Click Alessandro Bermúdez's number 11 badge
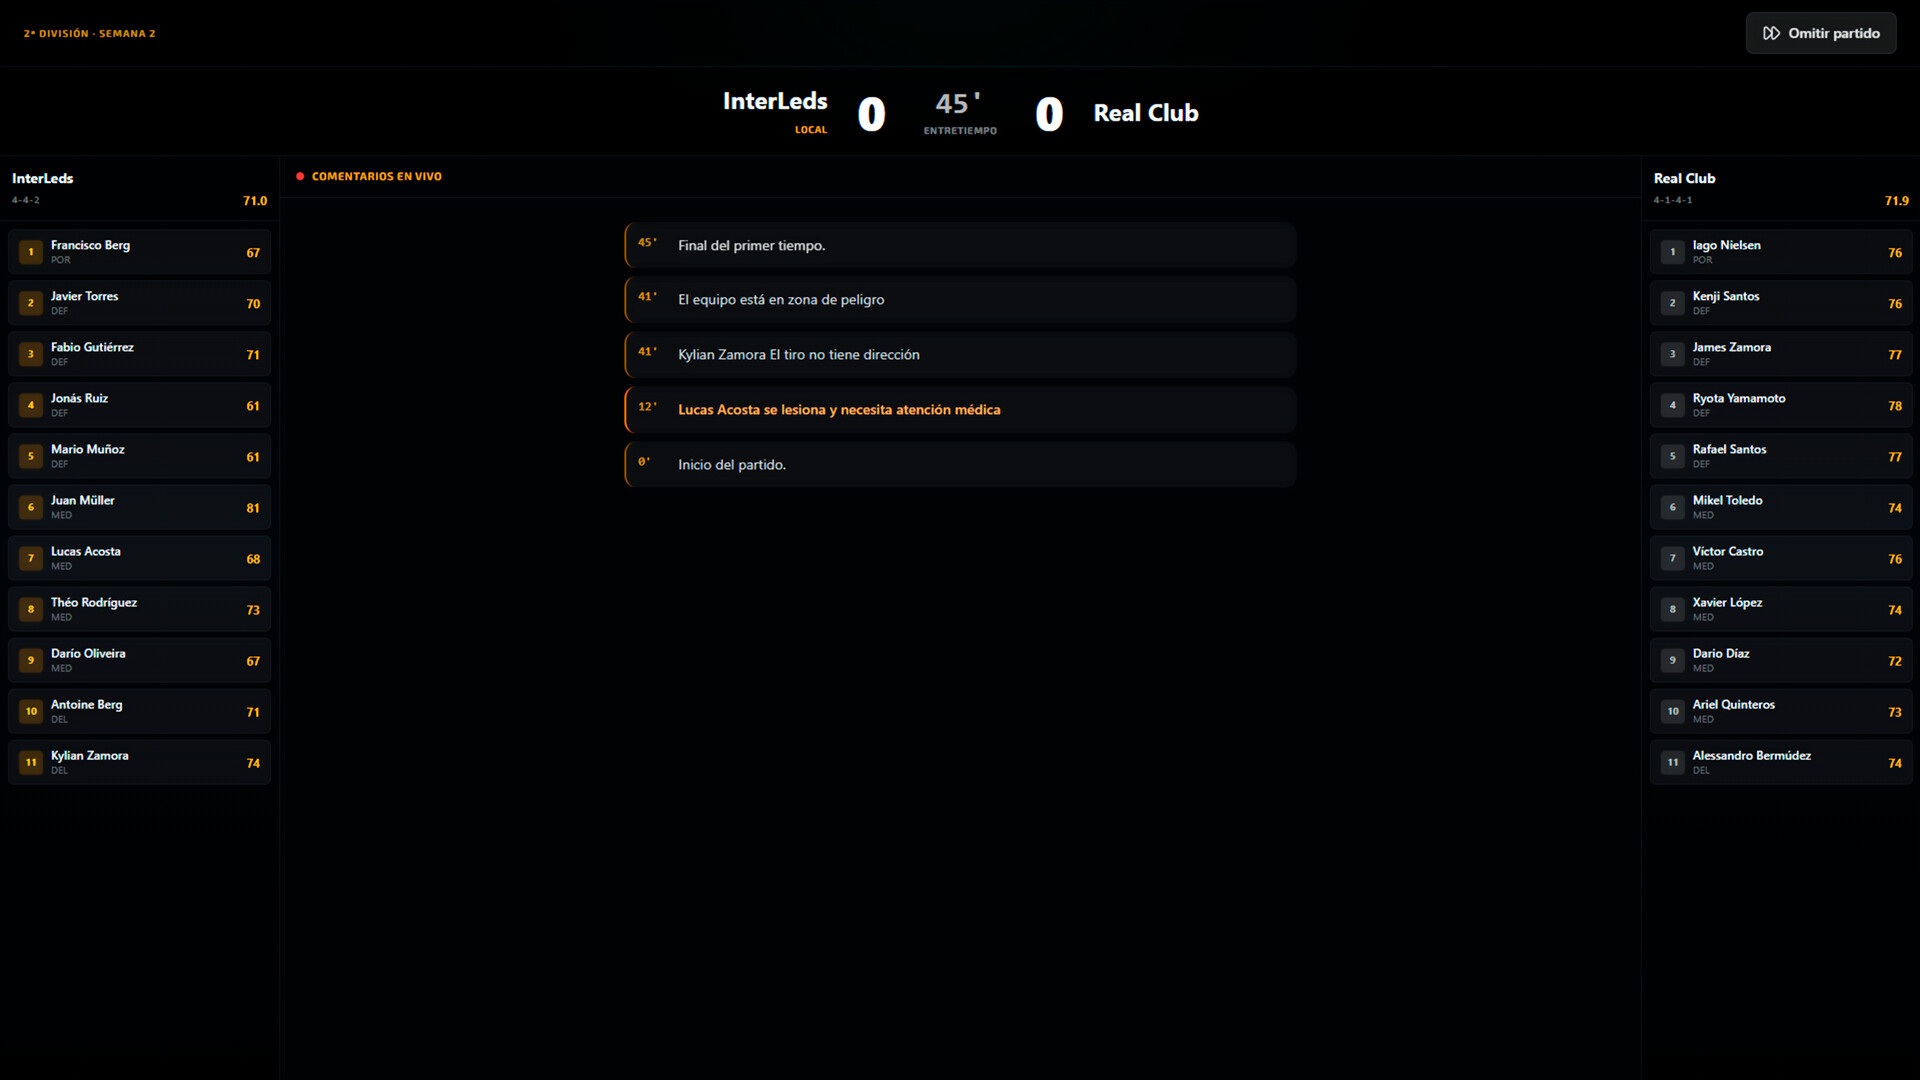This screenshot has width=1920, height=1080. tap(1672, 762)
